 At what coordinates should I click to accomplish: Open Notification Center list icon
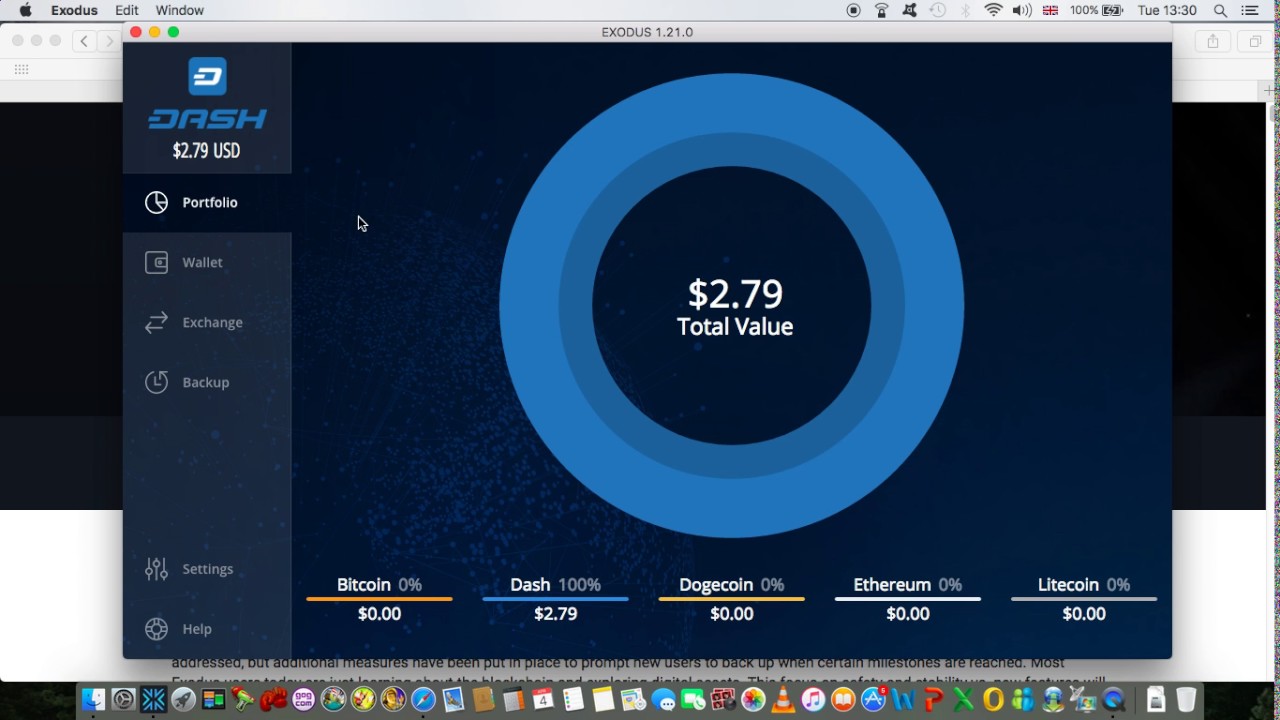1250,10
